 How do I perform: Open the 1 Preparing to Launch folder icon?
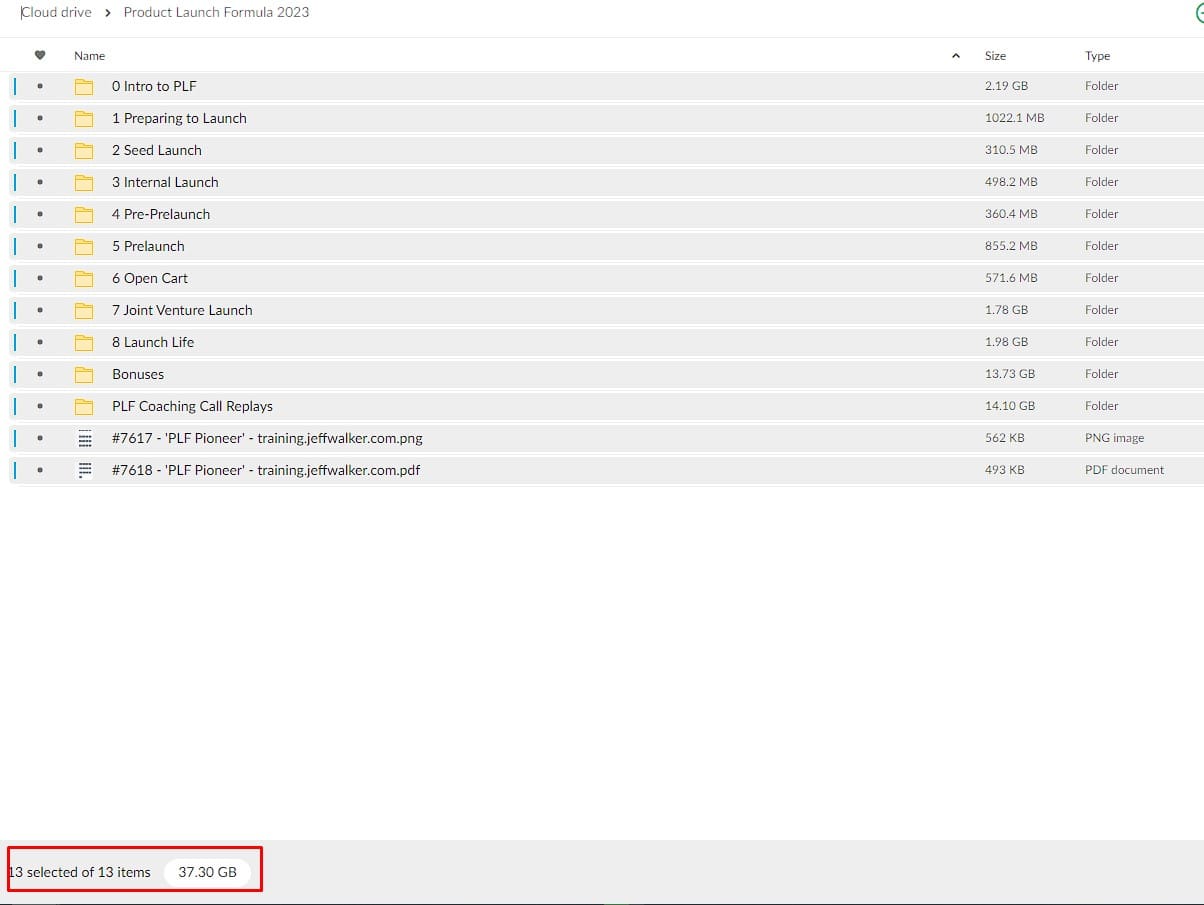(x=84, y=118)
